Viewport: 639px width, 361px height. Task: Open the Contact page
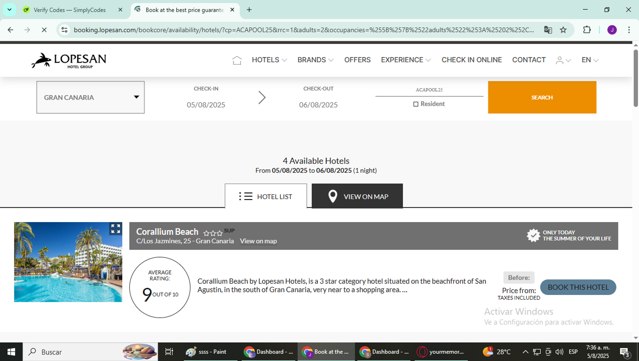(x=529, y=60)
